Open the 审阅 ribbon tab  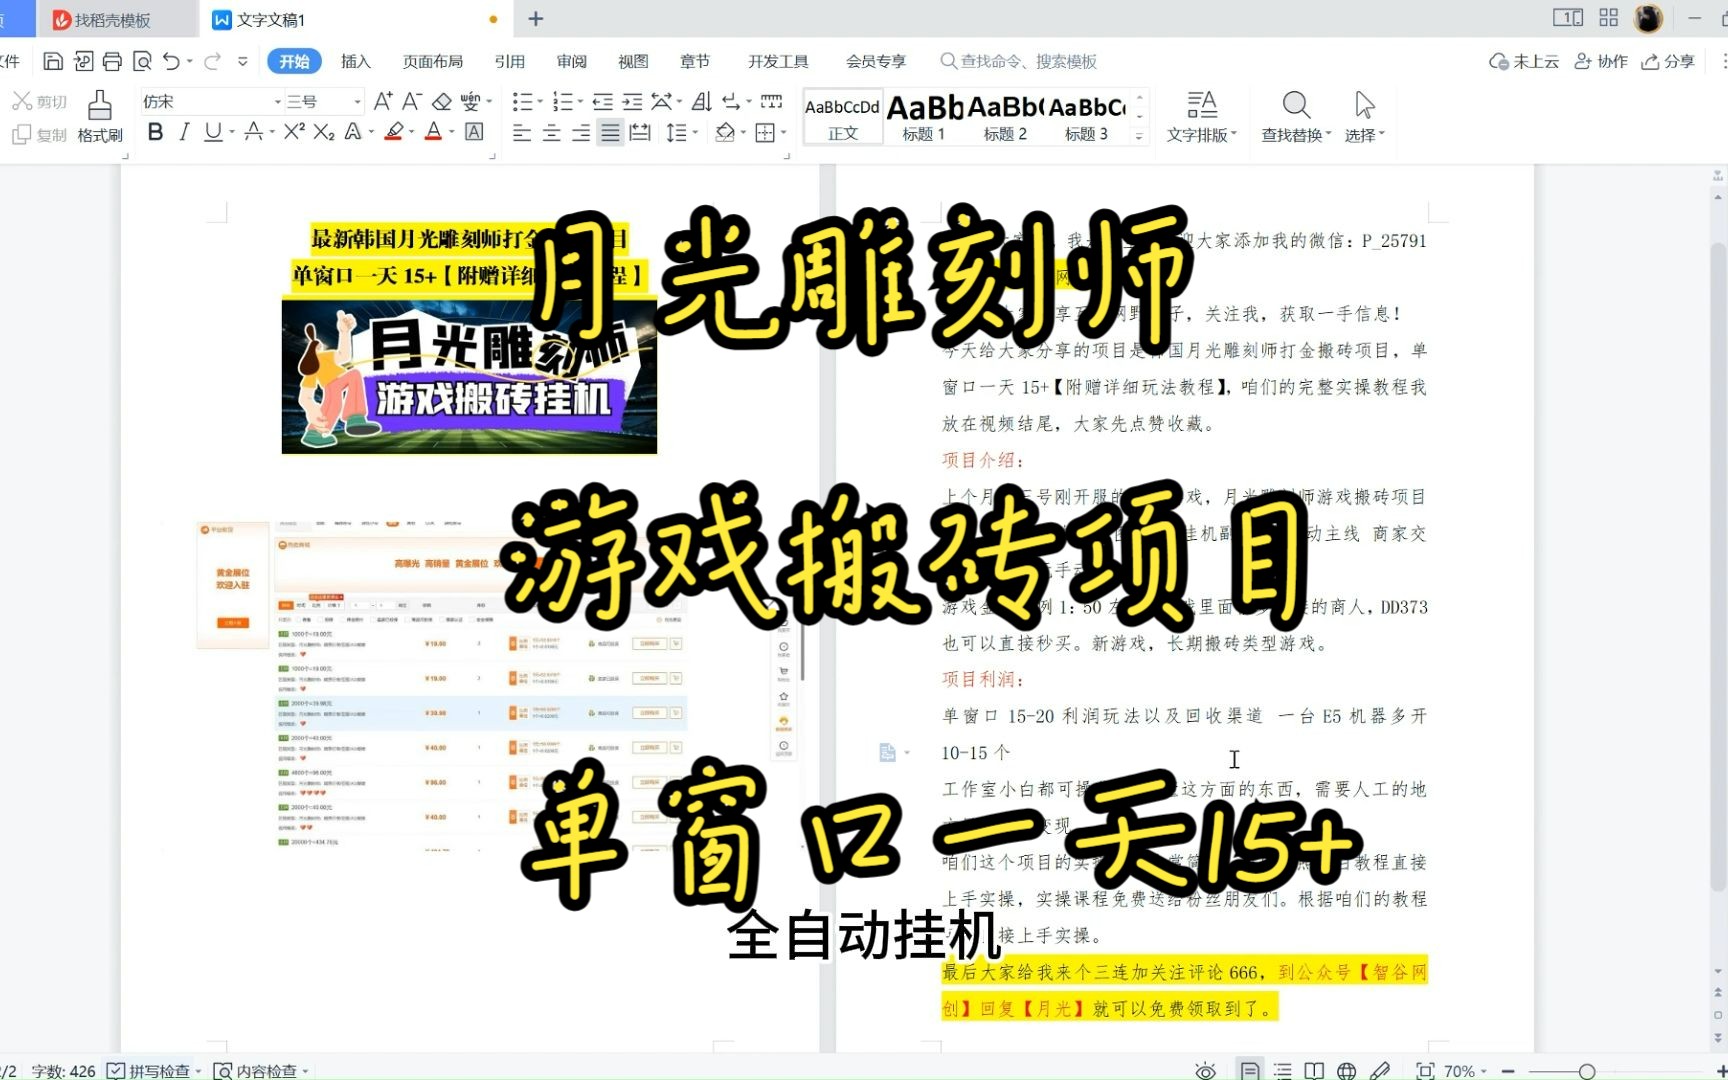(571, 61)
